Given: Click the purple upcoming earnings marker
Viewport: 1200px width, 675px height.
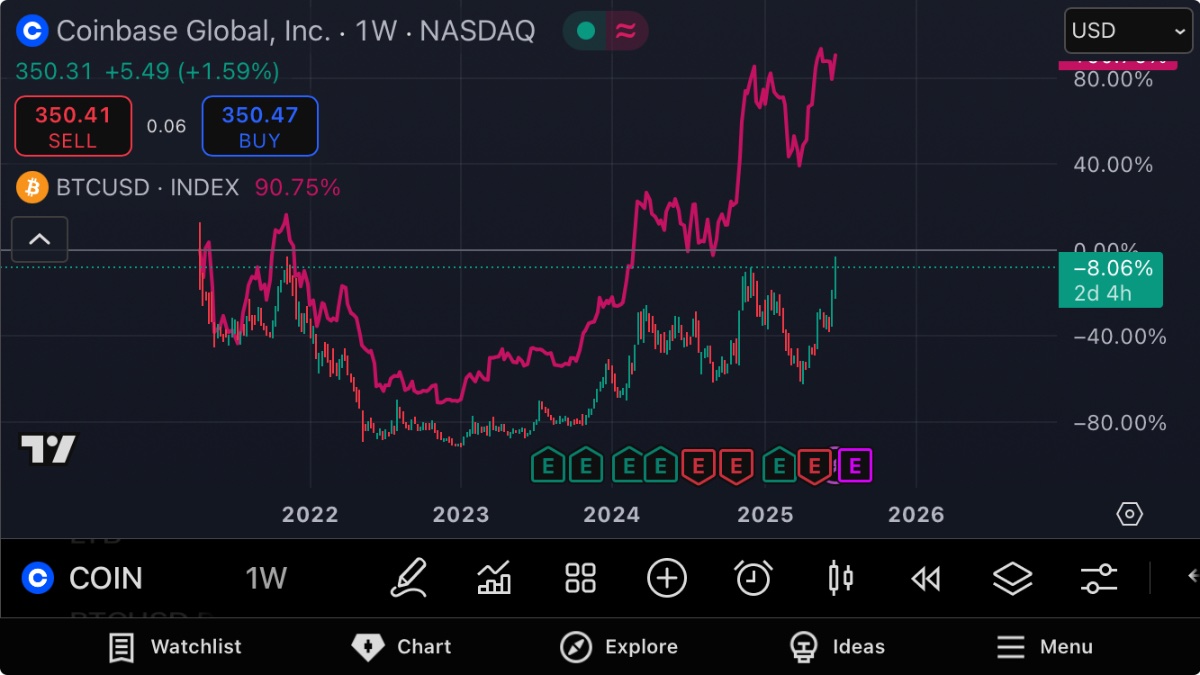Looking at the screenshot, I should (x=855, y=465).
